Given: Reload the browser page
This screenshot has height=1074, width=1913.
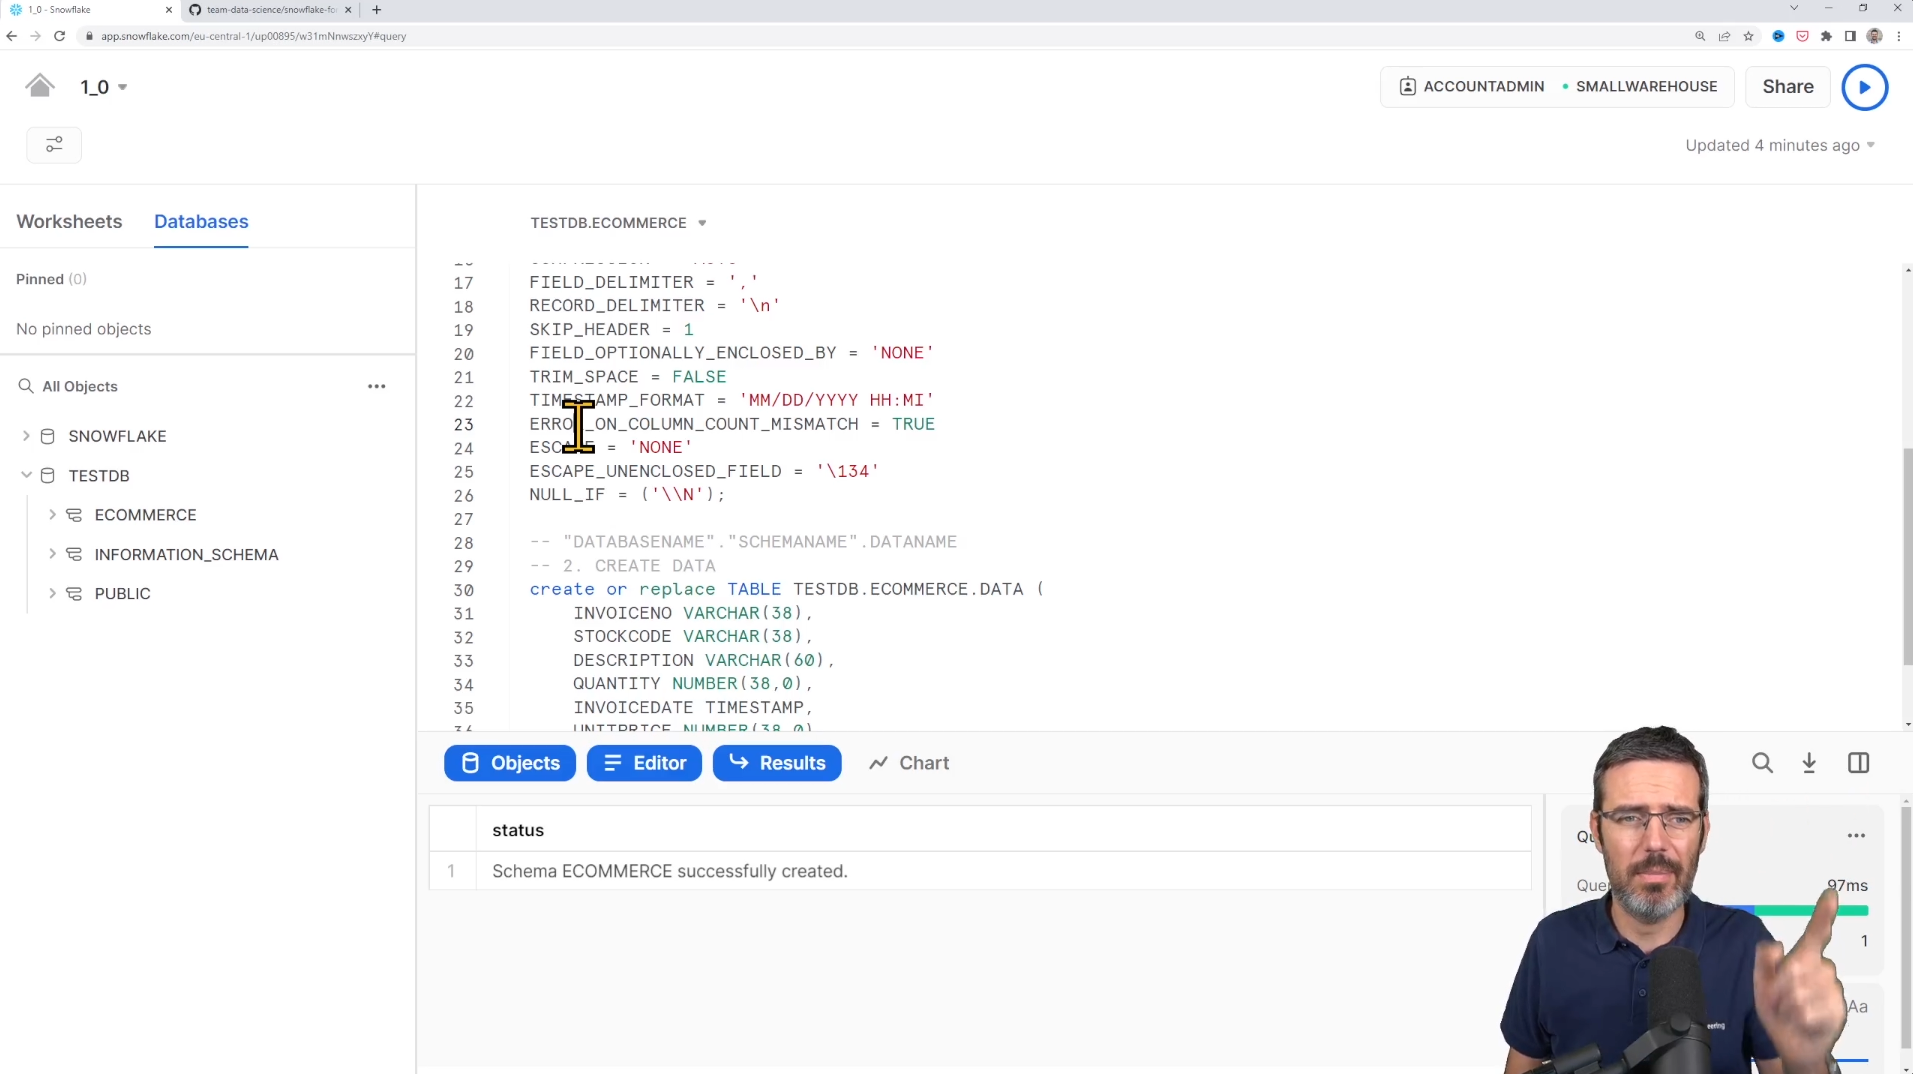Looking at the screenshot, I should pos(60,36).
